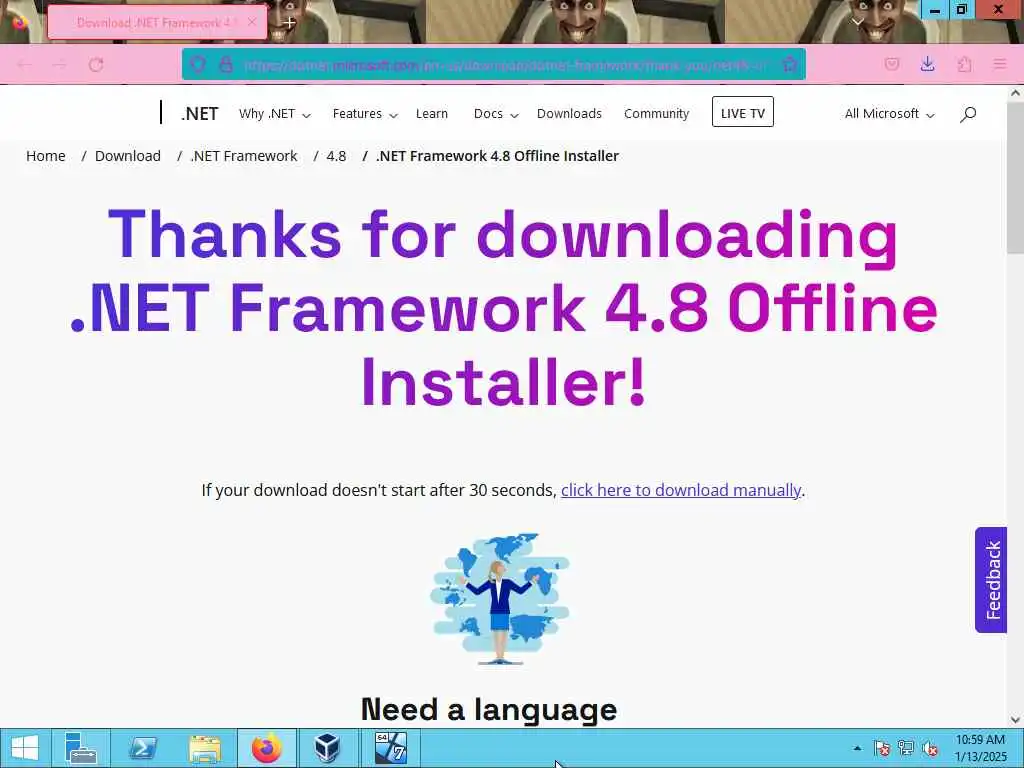Viewport: 1024px width, 768px height.
Task: Open the flag notification tray icon
Action: 882,748
